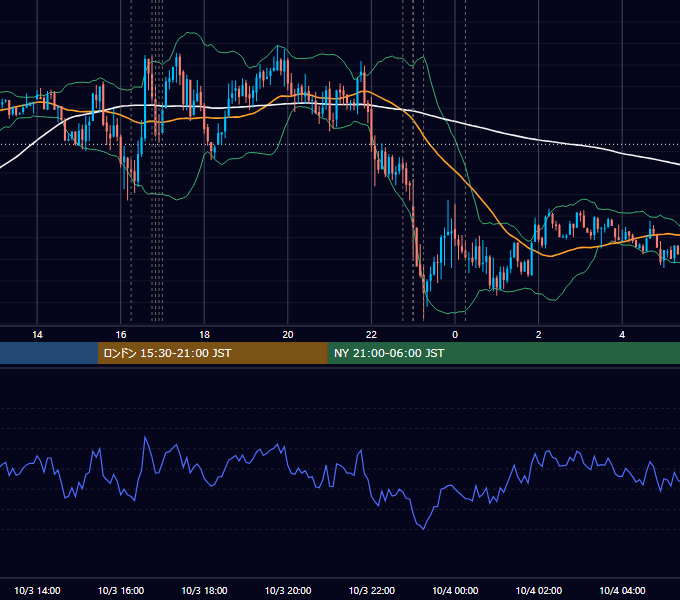
Task: Select the NY 21:00-06:00 JST session bar
Action: click(503, 353)
